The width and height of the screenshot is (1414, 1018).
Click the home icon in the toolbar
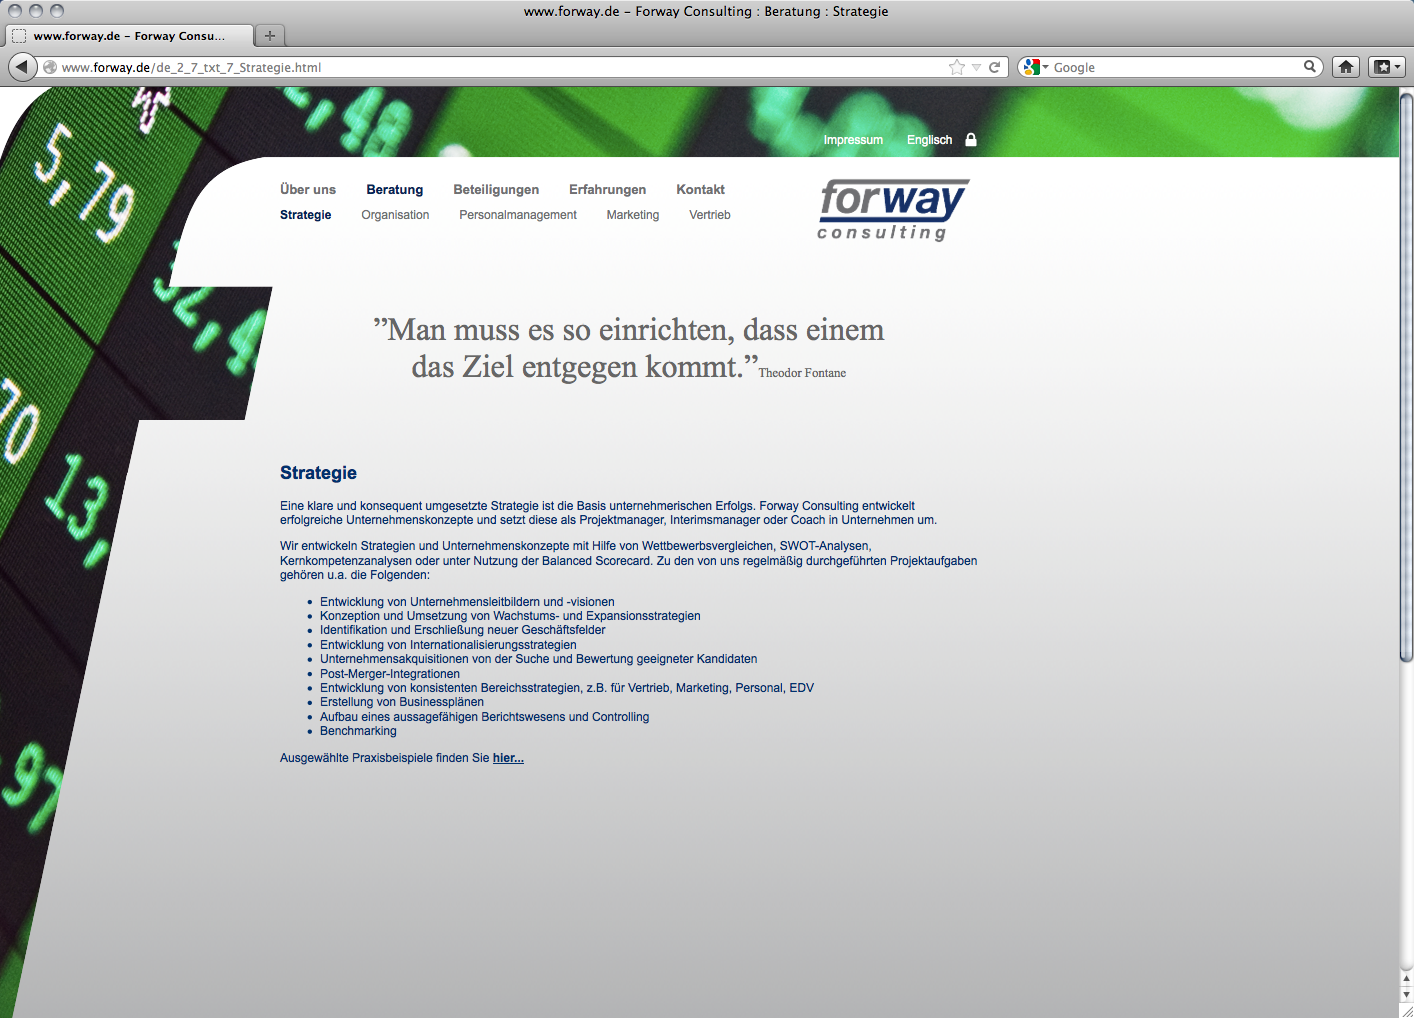point(1346,67)
